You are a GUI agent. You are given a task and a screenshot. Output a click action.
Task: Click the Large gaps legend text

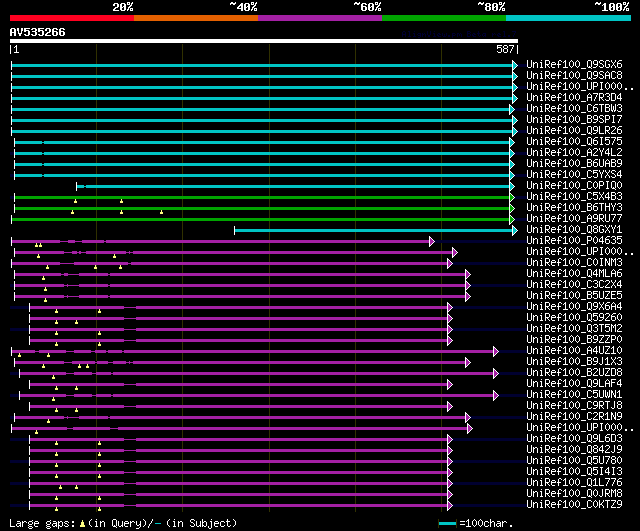[x=42, y=524]
